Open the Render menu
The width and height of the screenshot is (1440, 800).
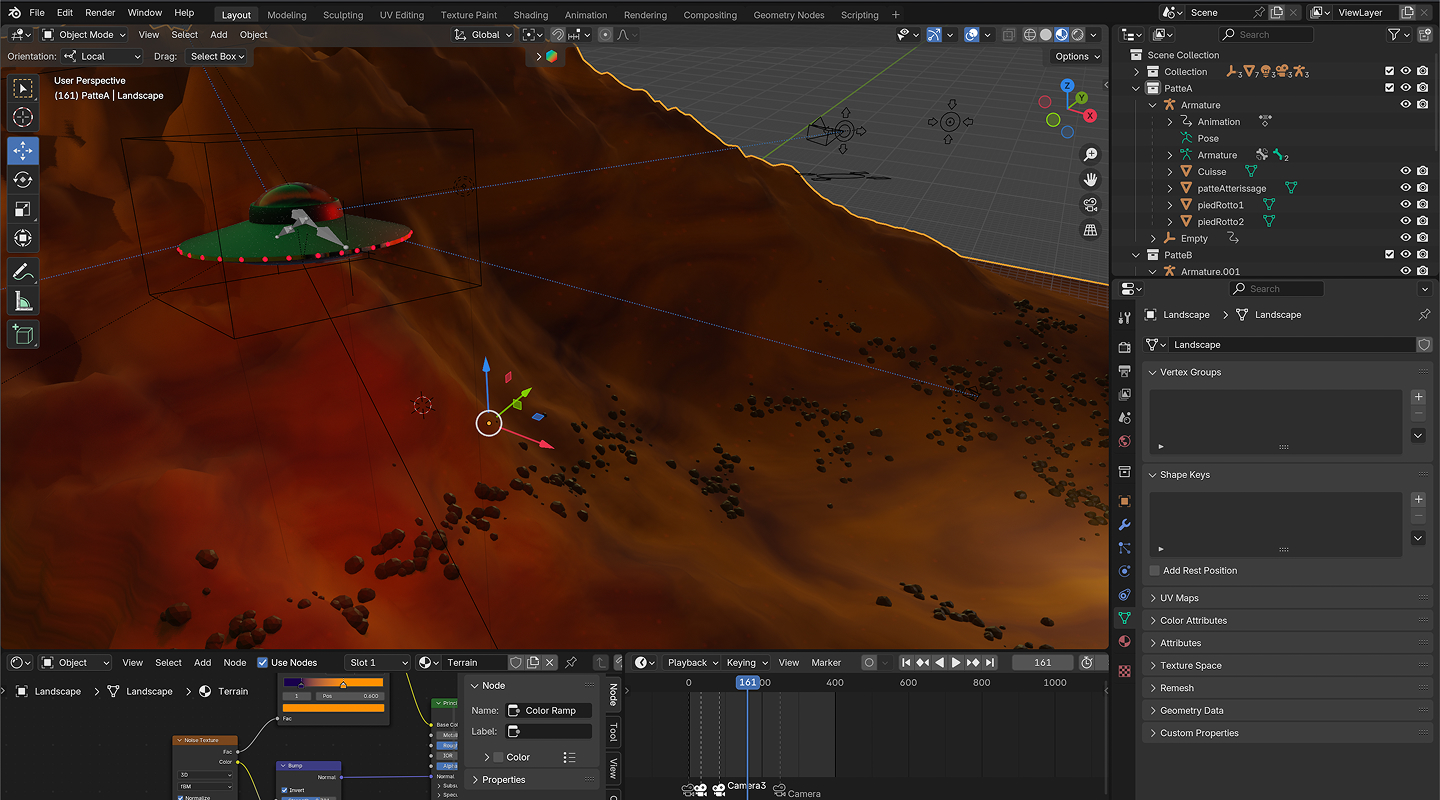[100, 13]
